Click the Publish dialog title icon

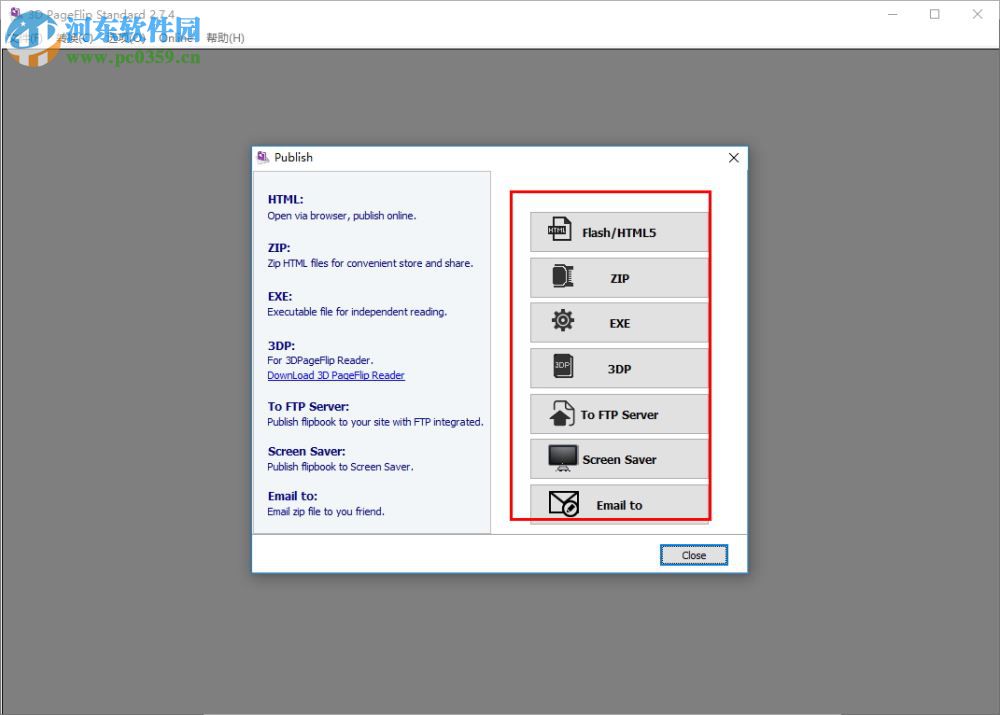coord(262,157)
